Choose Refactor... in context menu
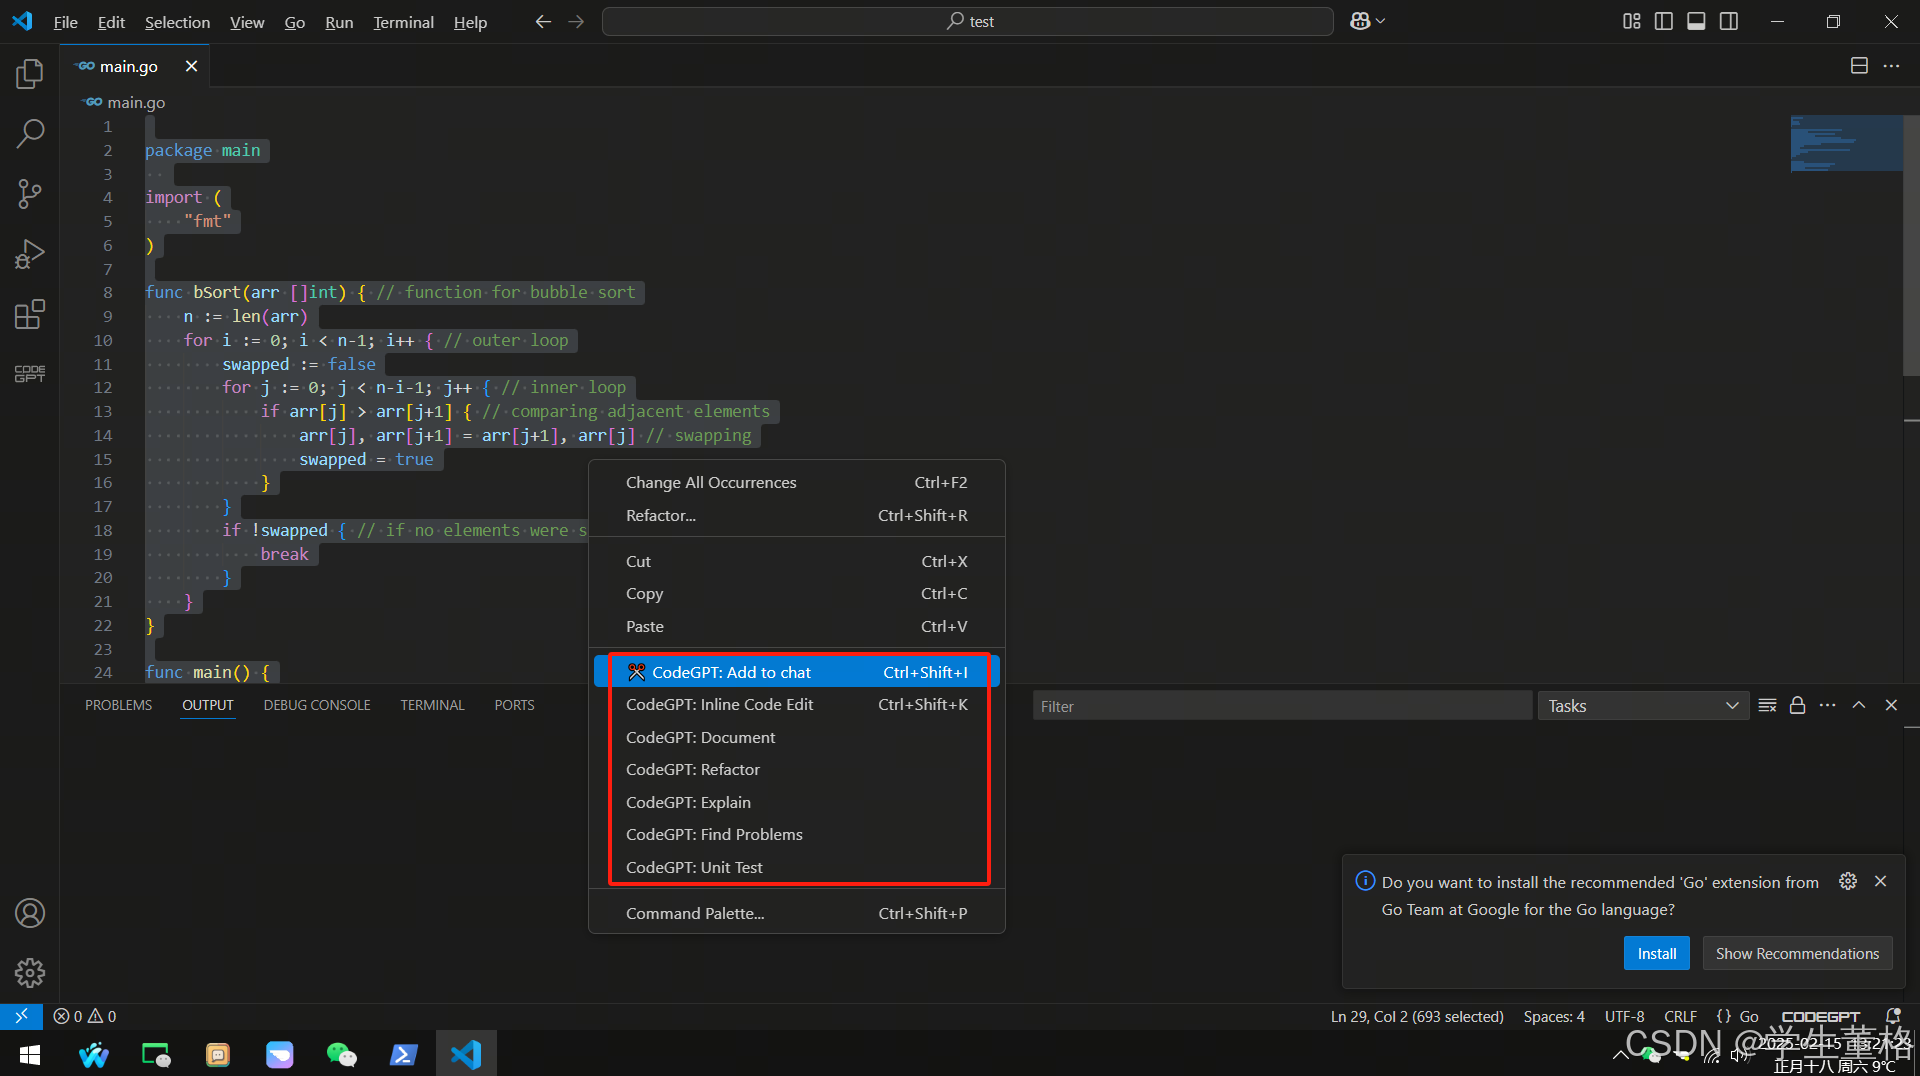The width and height of the screenshot is (1920, 1076). pos(797,515)
